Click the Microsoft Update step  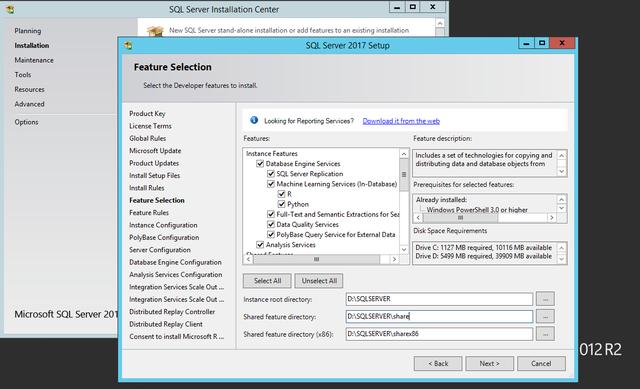pyautogui.click(x=155, y=151)
